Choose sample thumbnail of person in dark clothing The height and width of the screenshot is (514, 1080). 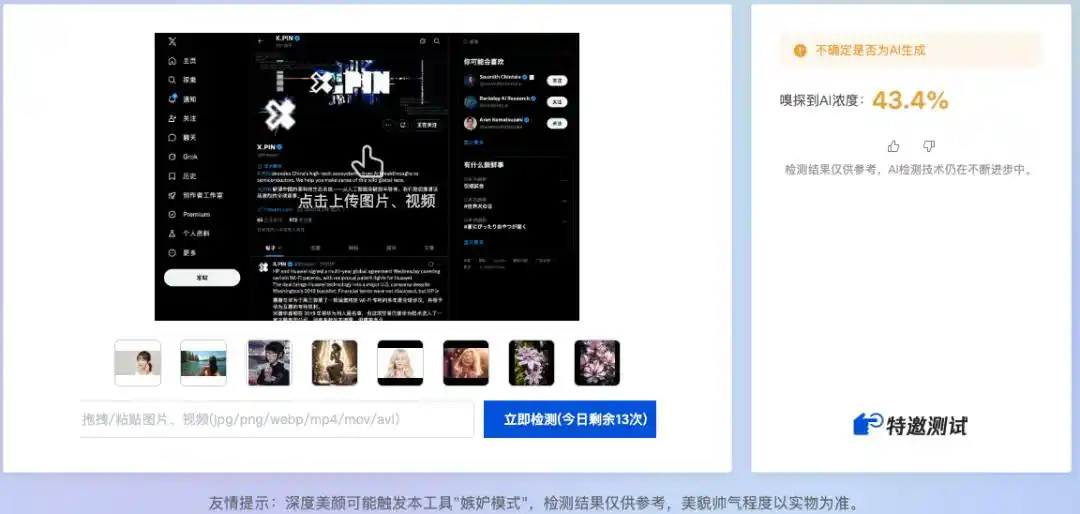coord(269,363)
